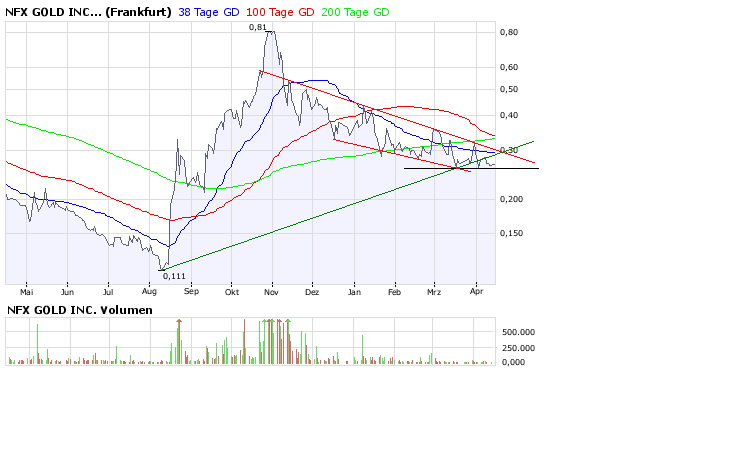Select the Okt month on the time axis
The width and height of the screenshot is (738, 475).
pos(232,294)
